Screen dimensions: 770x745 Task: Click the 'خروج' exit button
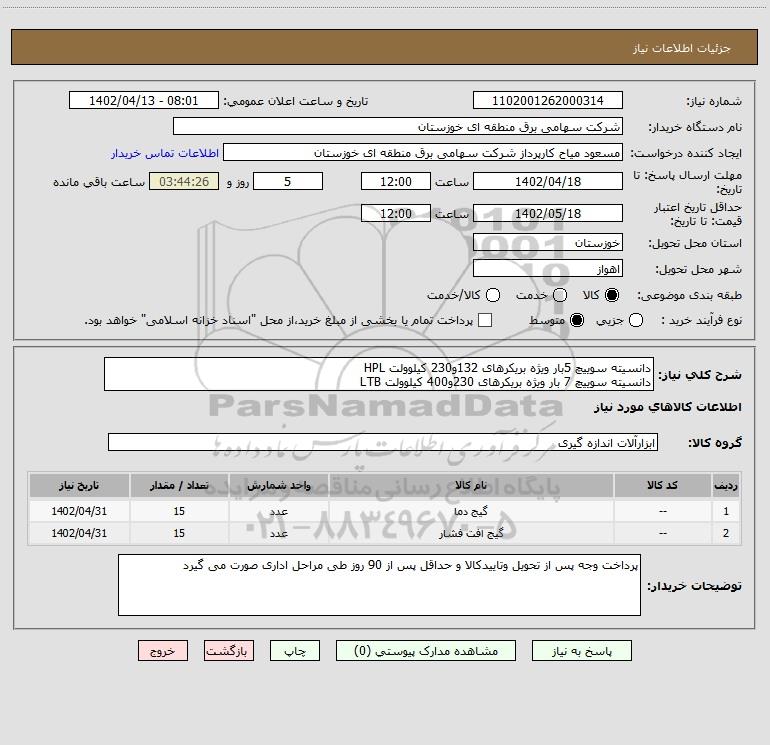point(163,651)
